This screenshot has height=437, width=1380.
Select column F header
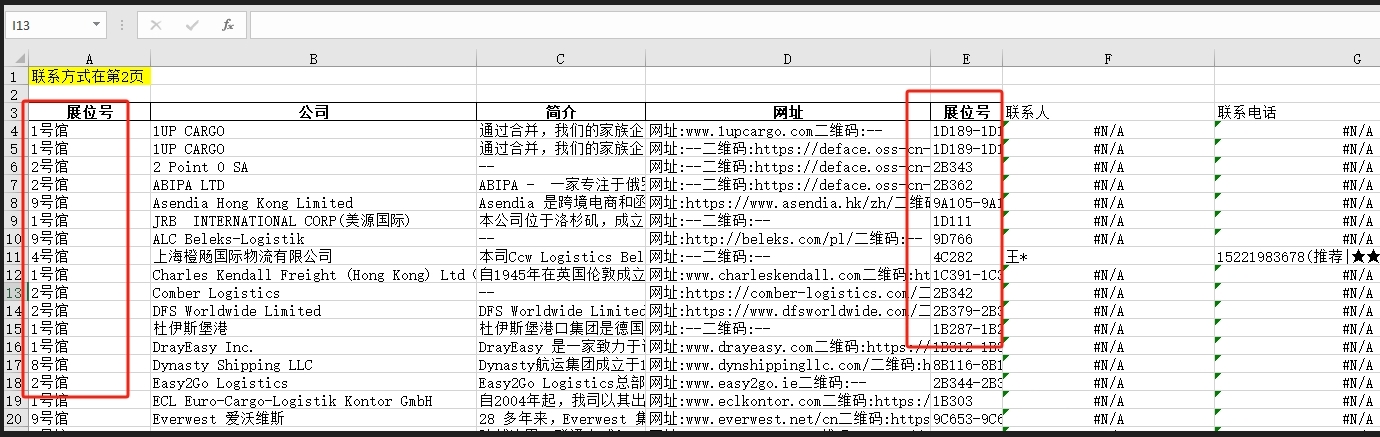click(x=1108, y=59)
